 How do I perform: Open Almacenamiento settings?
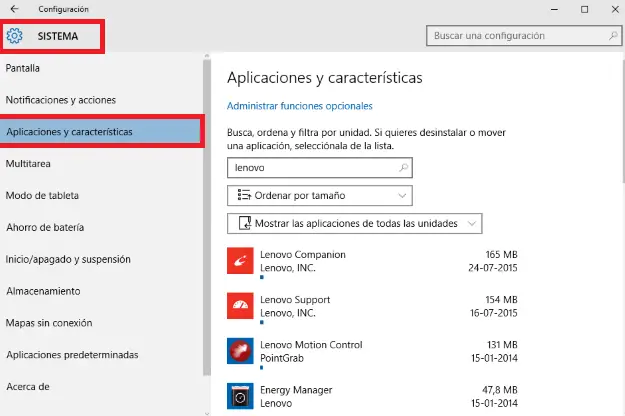click(43, 291)
